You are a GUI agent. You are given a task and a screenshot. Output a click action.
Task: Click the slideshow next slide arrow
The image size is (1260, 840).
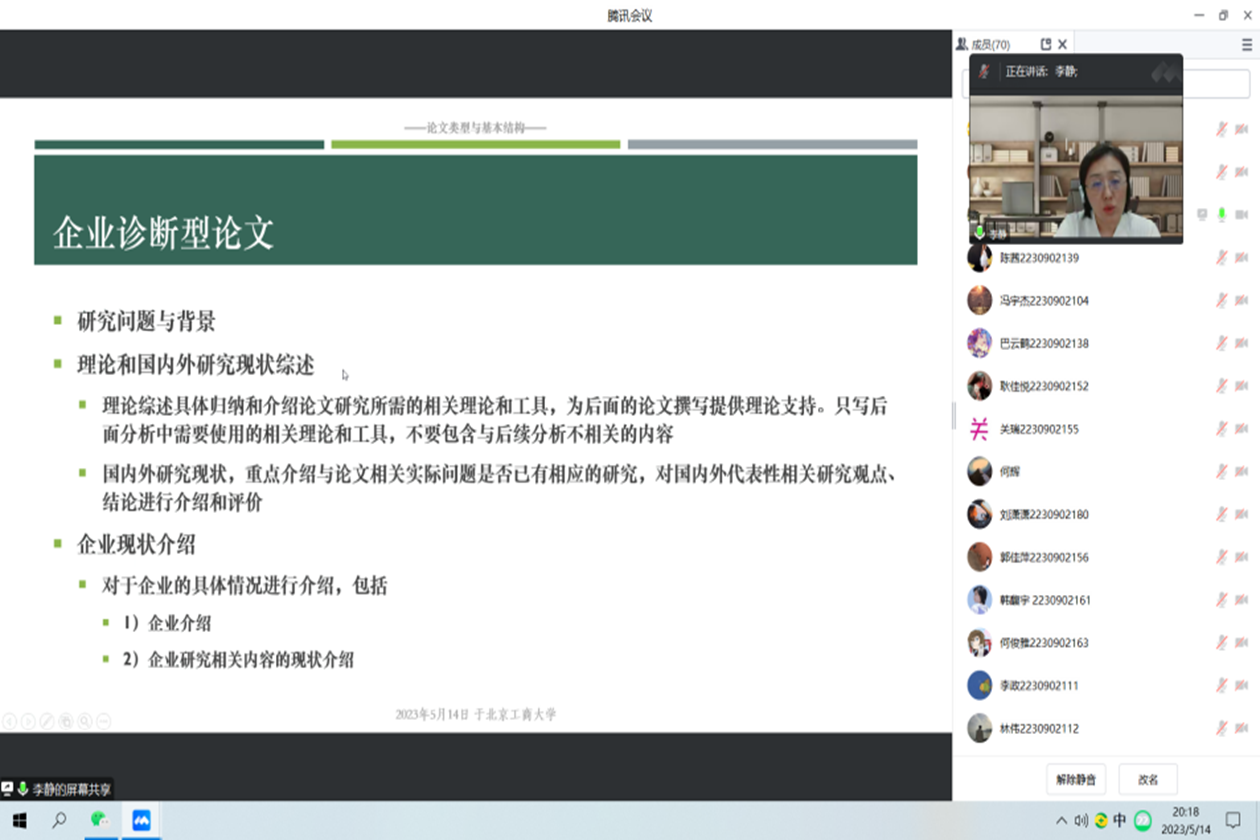pos(28,720)
